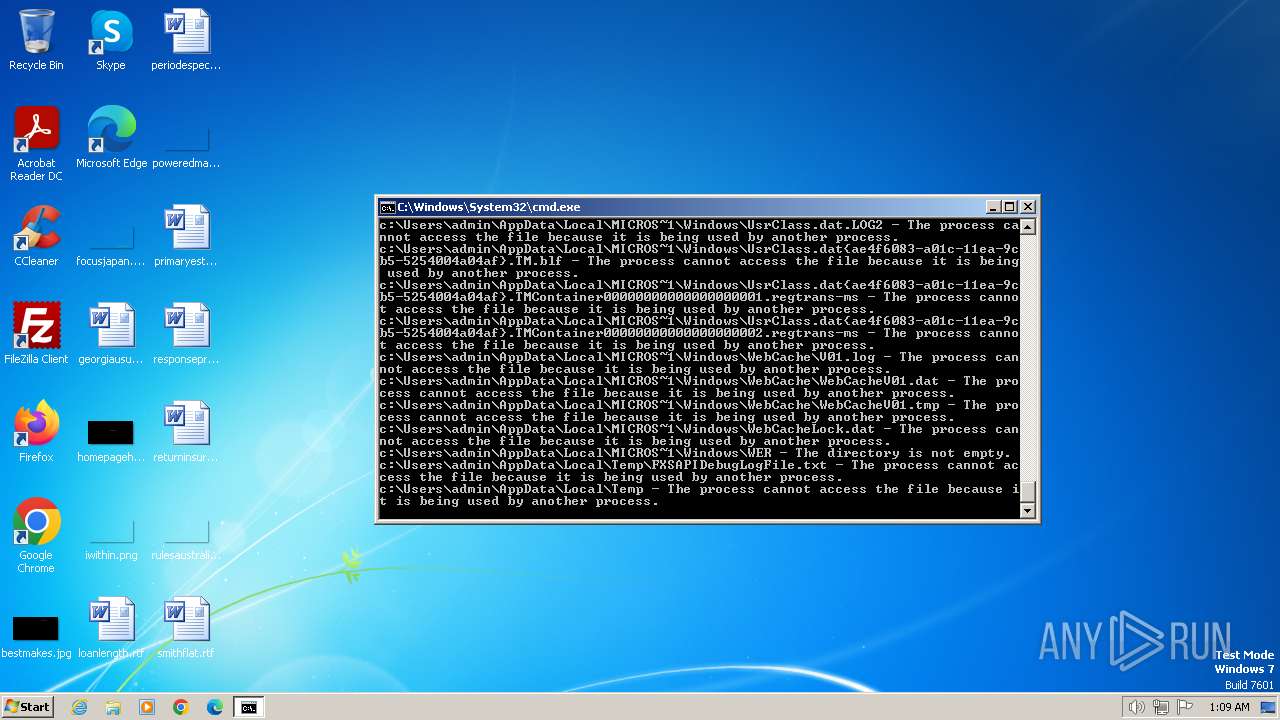The image size is (1280, 720).
Task: Select the georgiausu Word document
Action: click(x=111, y=334)
